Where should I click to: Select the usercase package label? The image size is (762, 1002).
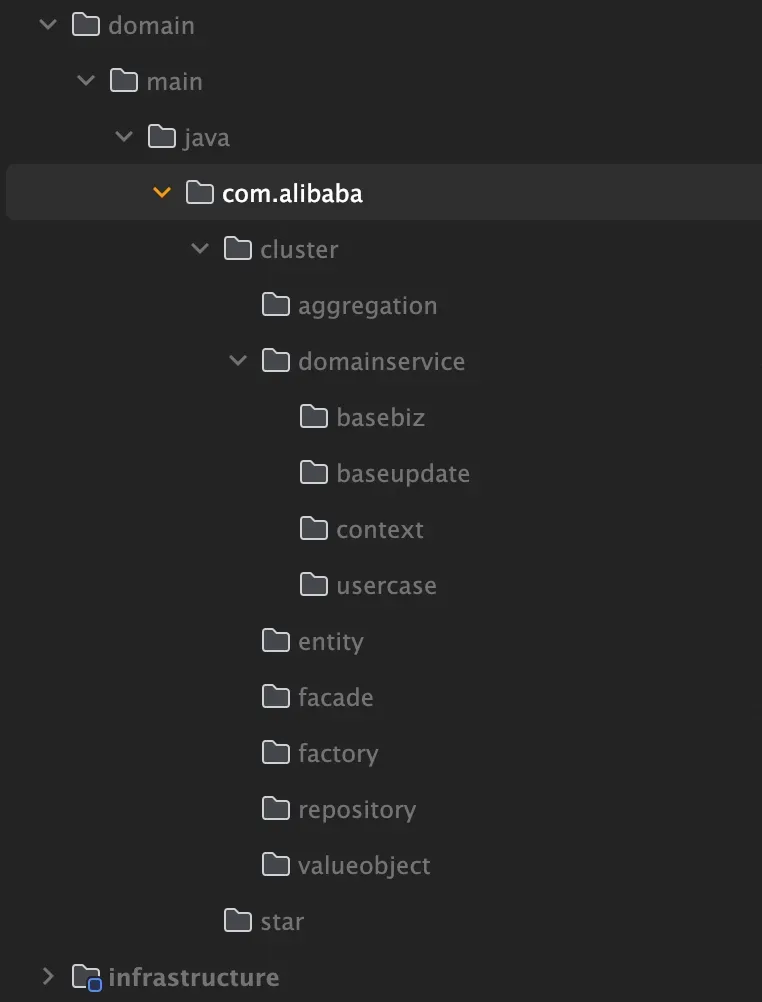coord(386,585)
